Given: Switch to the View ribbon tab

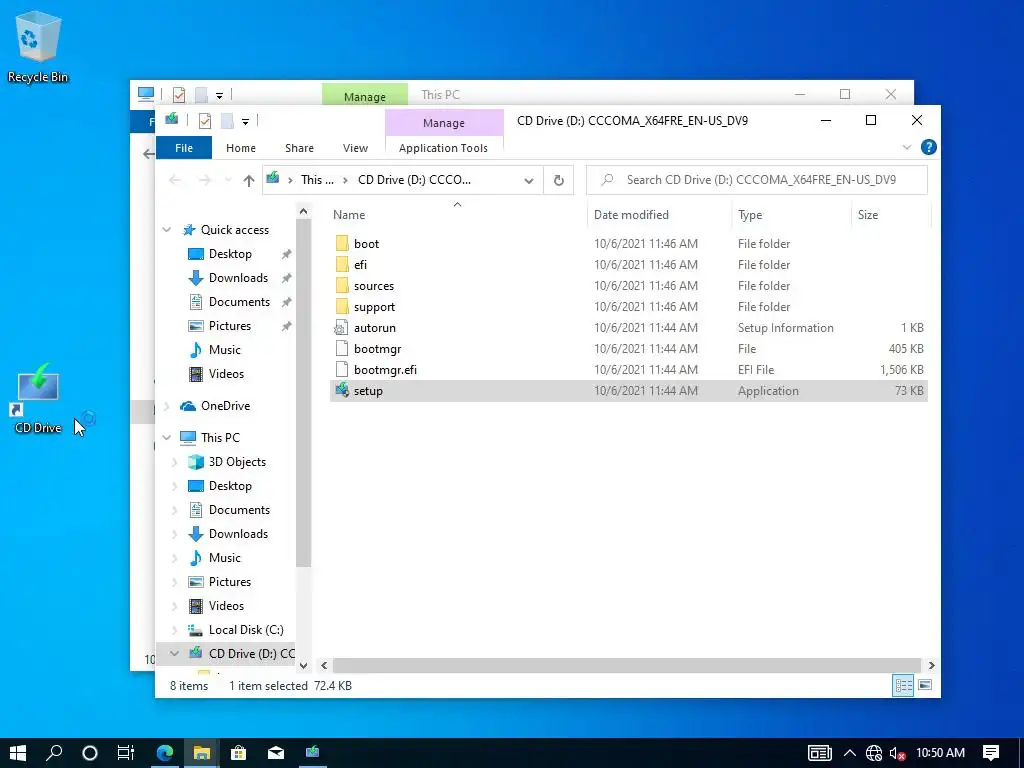Looking at the screenshot, I should click(355, 148).
